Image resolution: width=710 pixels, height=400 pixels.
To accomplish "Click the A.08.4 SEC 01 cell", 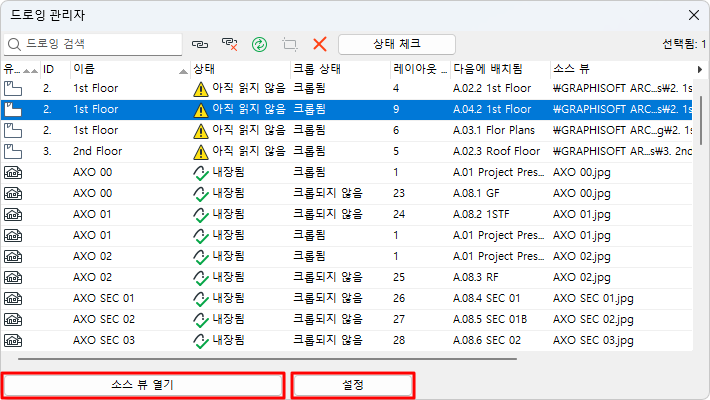I will (486, 299).
